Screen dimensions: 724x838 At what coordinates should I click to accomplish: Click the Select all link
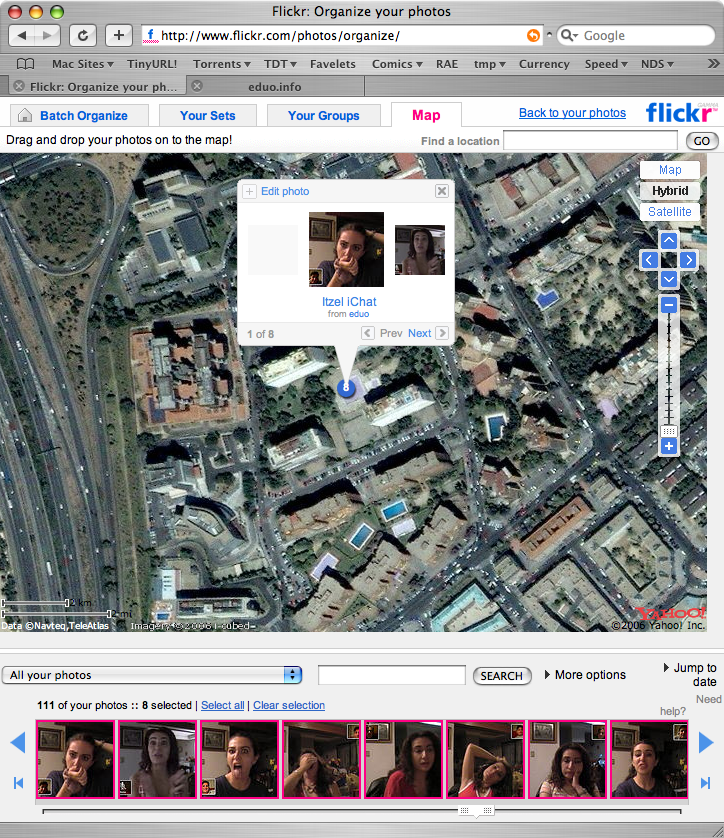pos(222,705)
